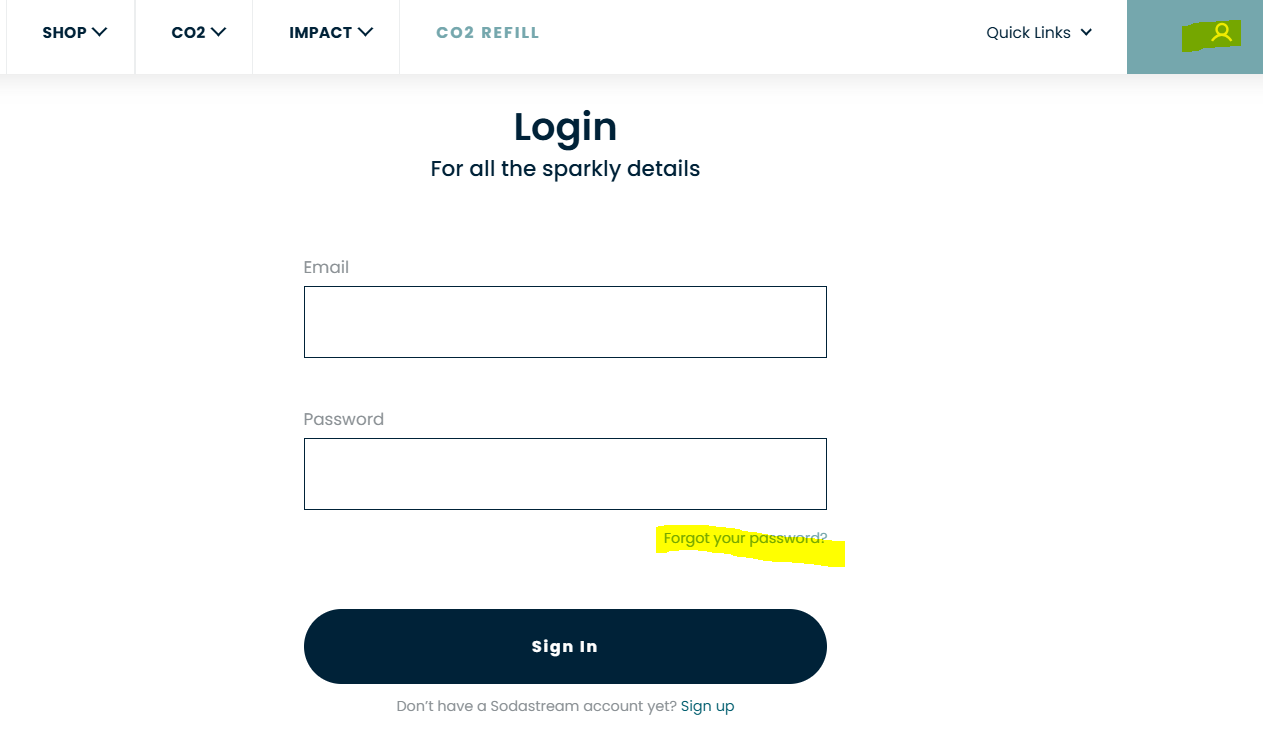Expand the chevron arrow beside IMPACT
The width and height of the screenshot is (1263, 737).
(365, 32)
